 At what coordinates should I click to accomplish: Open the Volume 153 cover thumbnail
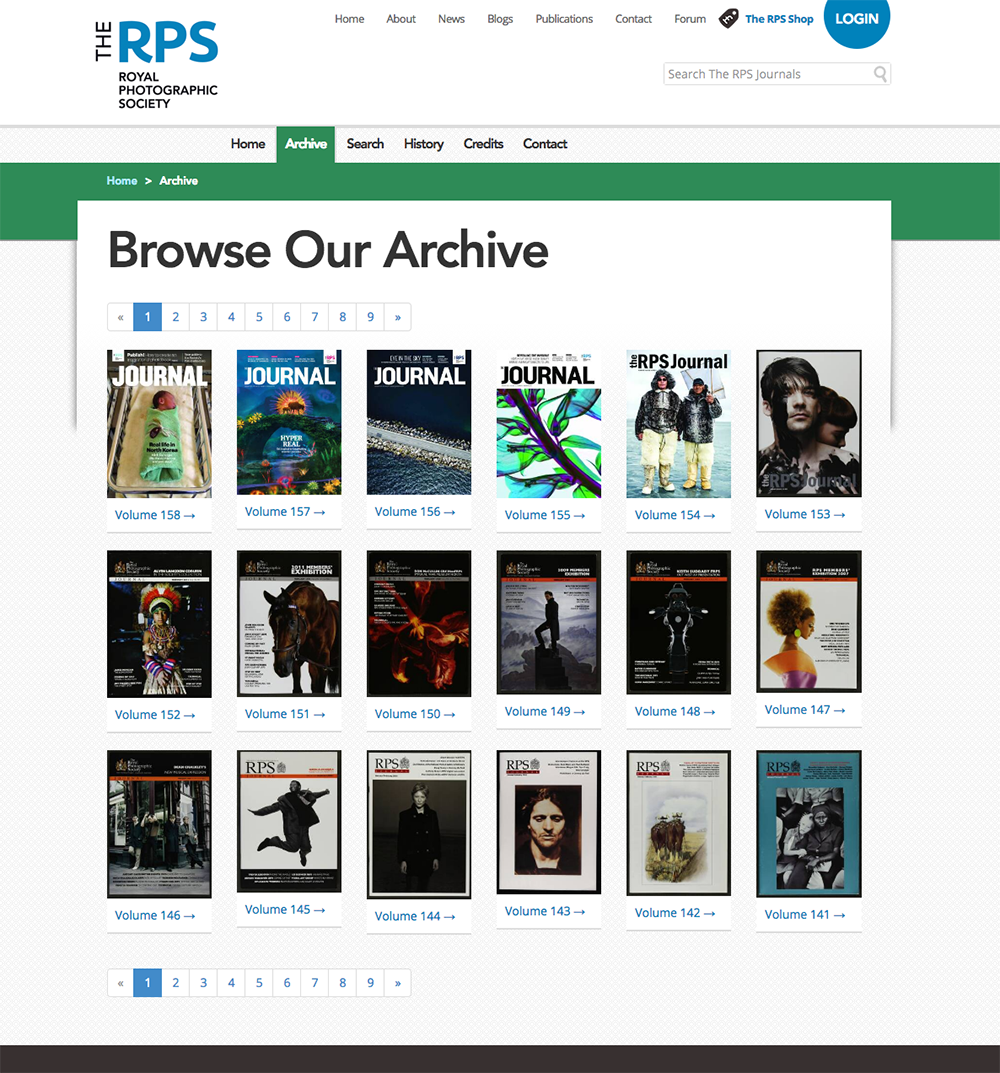[809, 424]
